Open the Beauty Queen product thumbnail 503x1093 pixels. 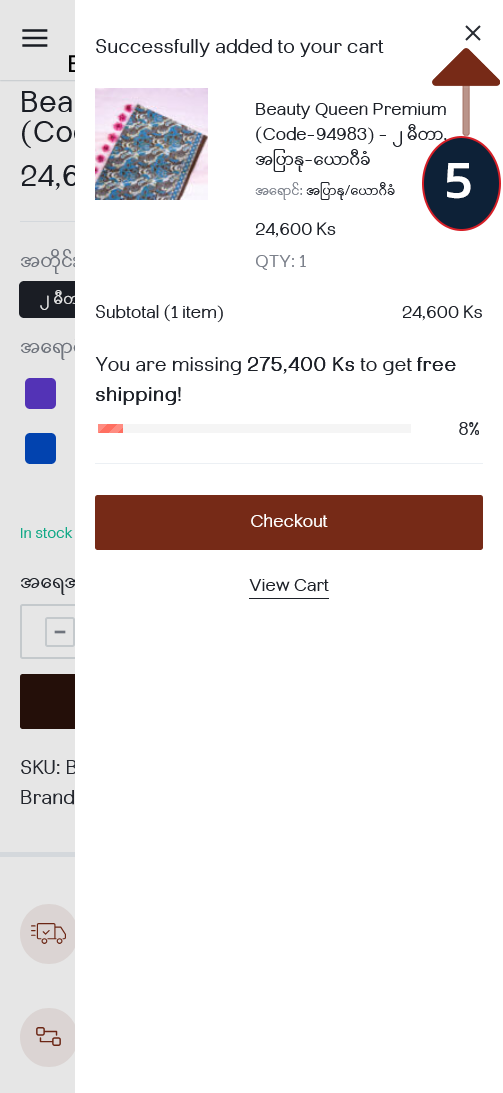coord(151,144)
